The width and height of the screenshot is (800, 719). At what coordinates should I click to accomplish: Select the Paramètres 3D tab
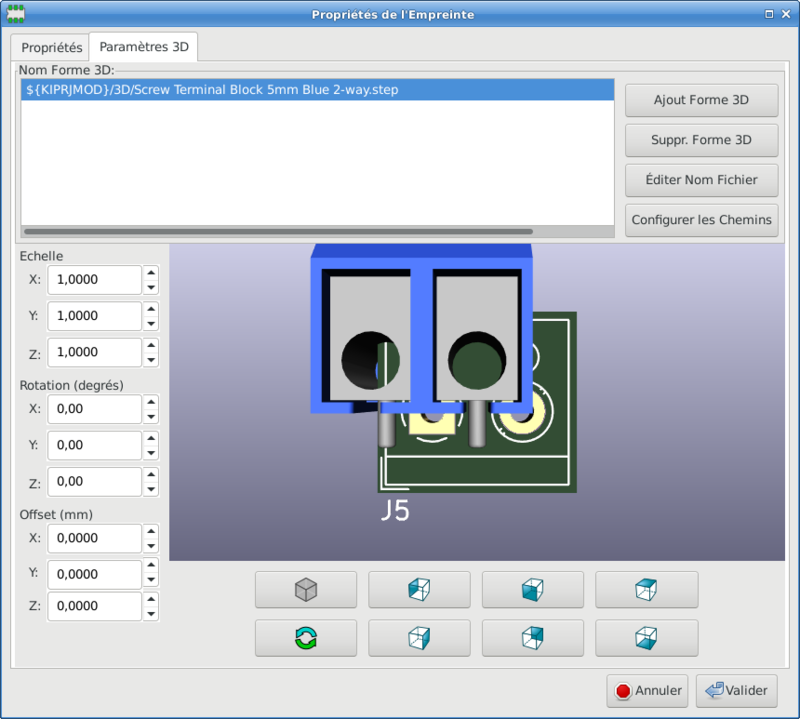pos(144,47)
